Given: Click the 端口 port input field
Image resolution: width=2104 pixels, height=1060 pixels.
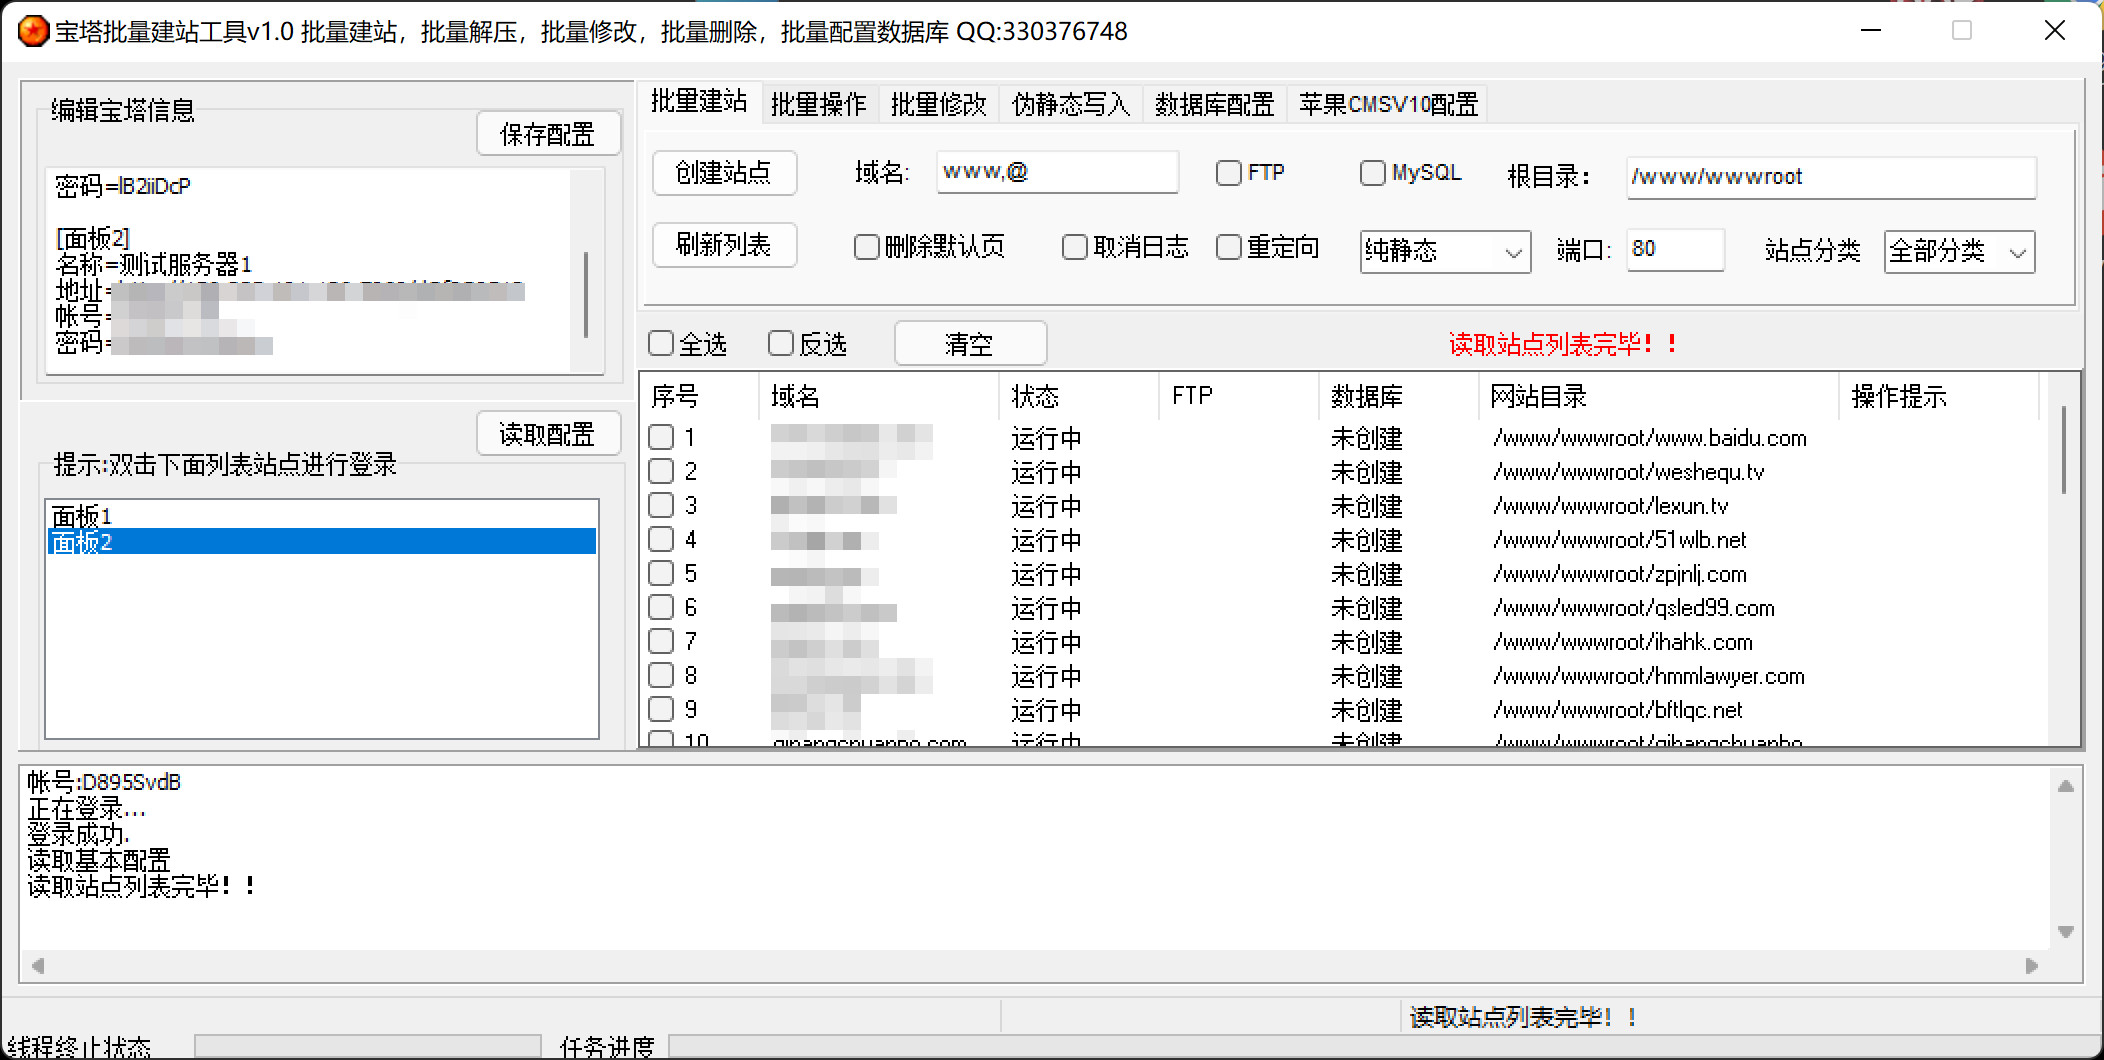Looking at the screenshot, I should tap(1676, 249).
